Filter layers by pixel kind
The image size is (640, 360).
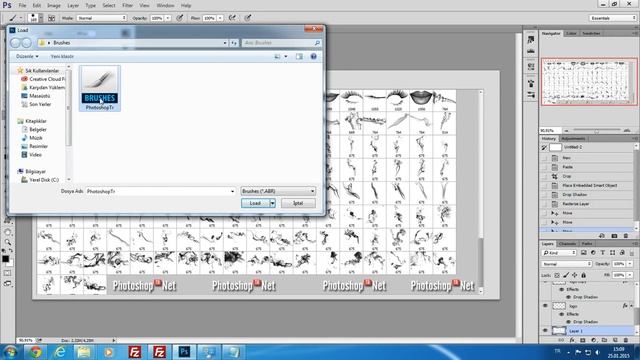(x=584, y=253)
